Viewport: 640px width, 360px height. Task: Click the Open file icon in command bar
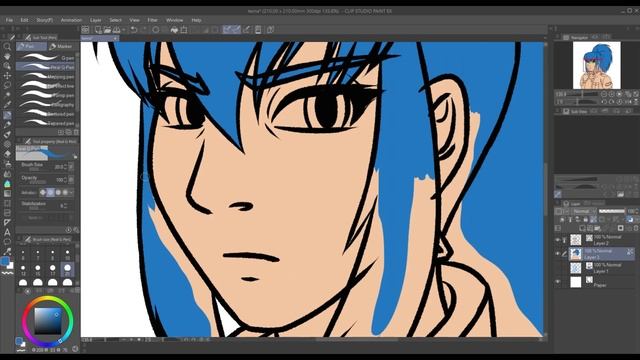(107, 29)
